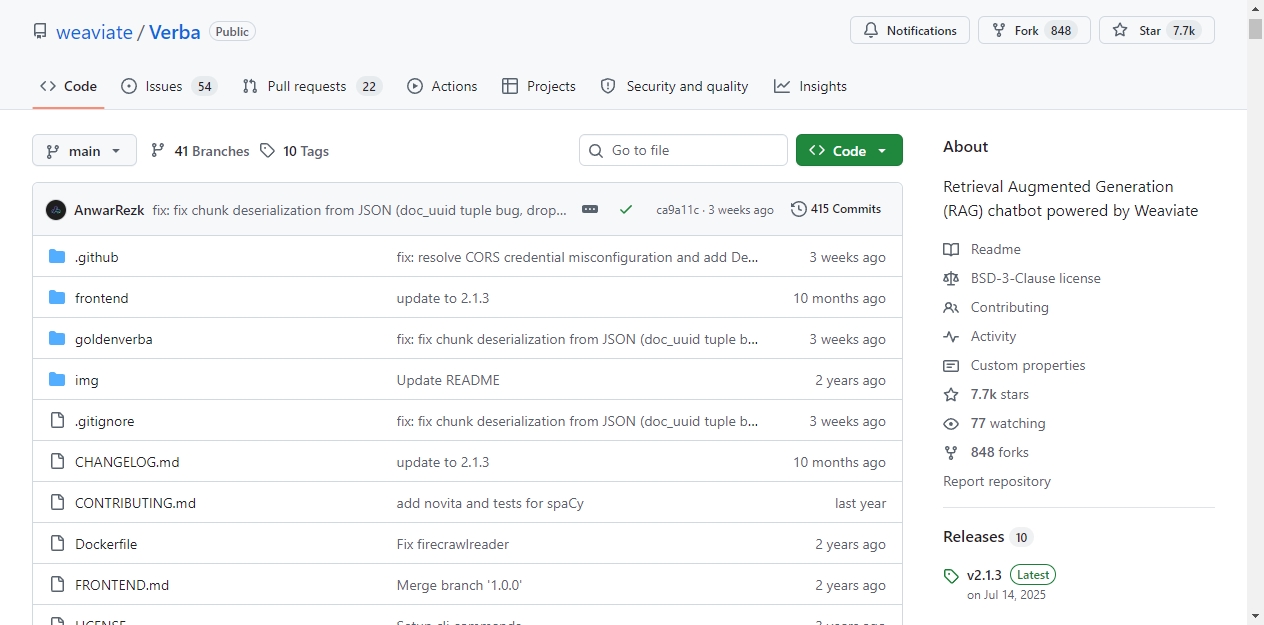View the 10 Tags
The width and height of the screenshot is (1264, 625).
[x=294, y=151]
